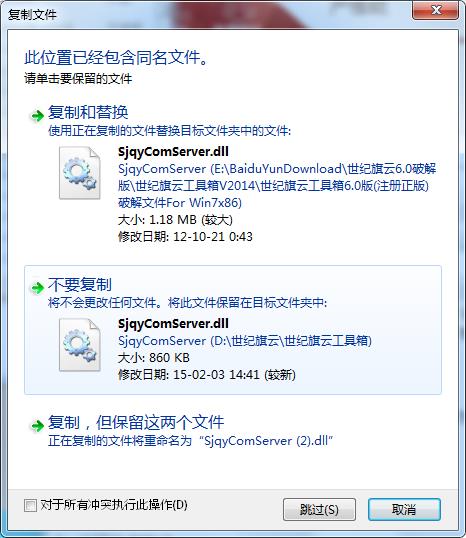Click the destination SjqyComServer.dll gear file icon

(80, 345)
